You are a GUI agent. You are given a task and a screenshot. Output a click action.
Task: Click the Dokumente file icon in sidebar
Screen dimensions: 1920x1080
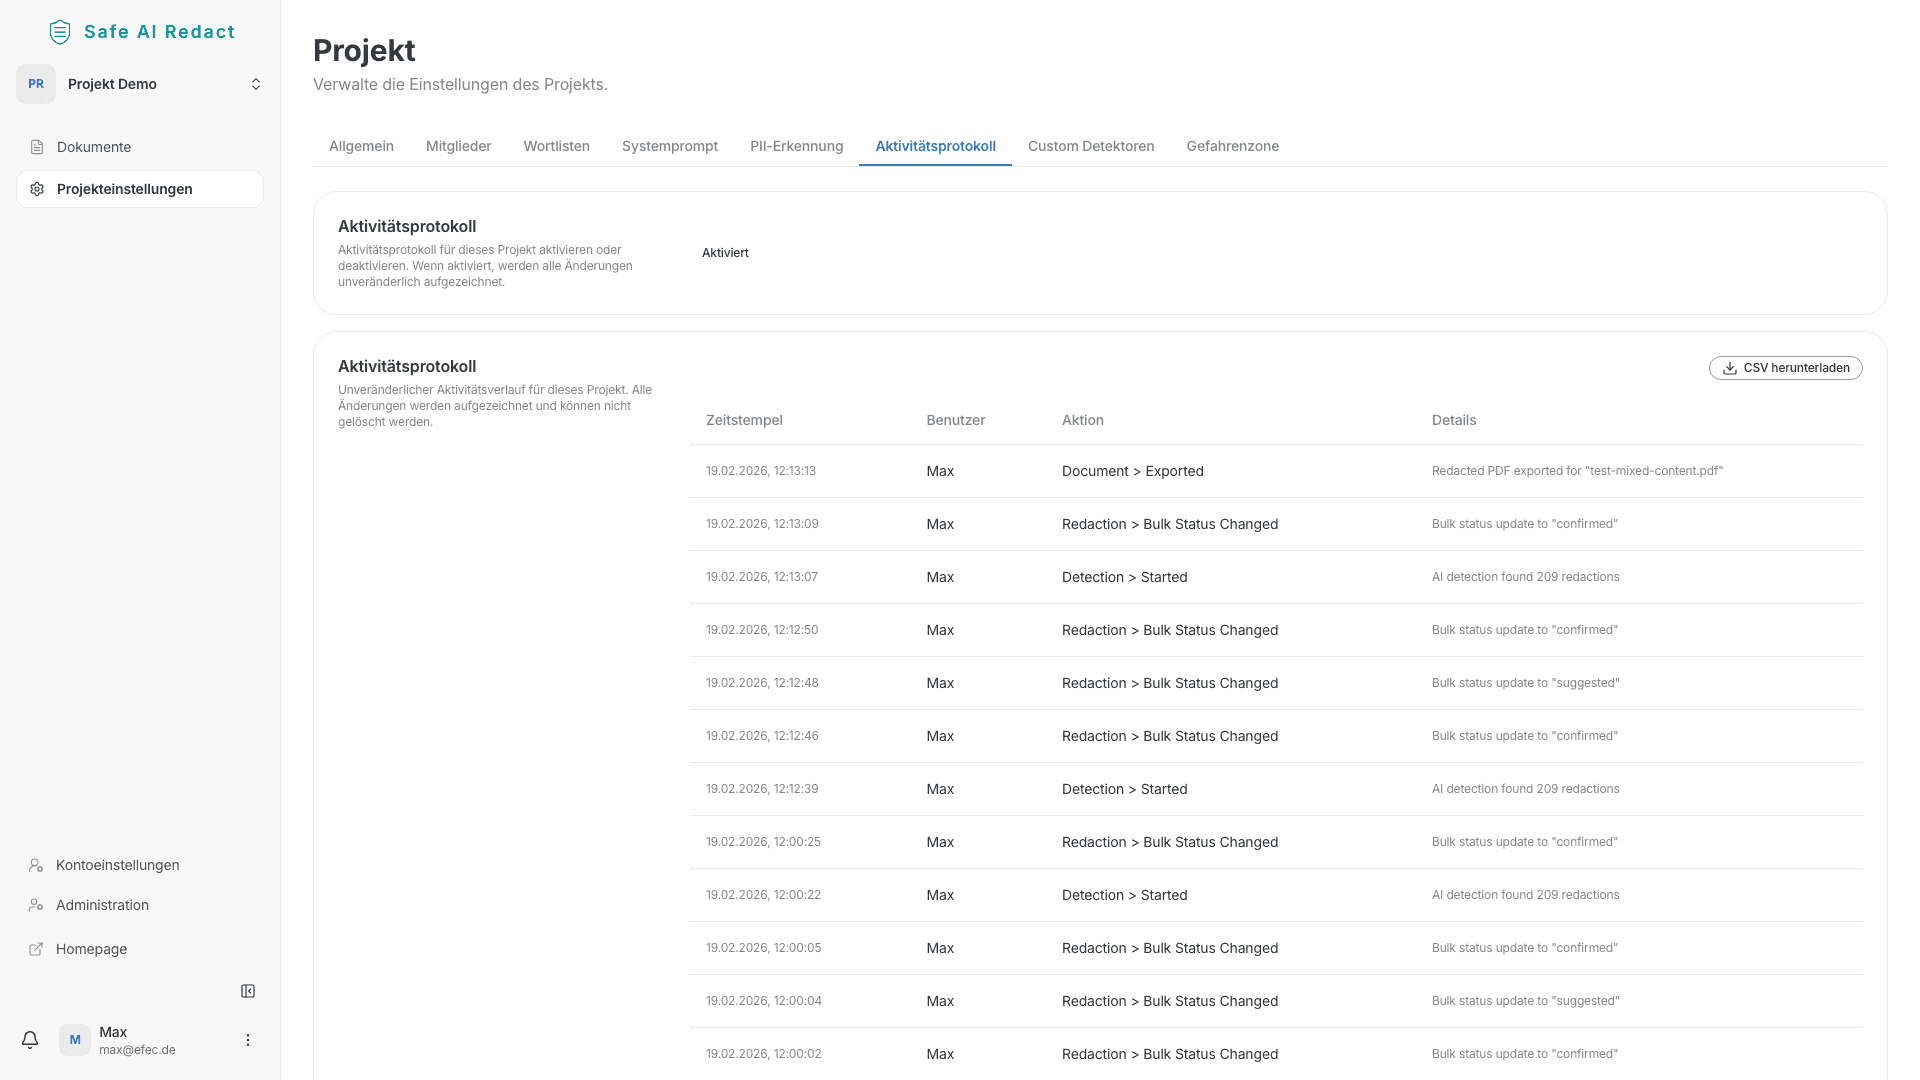coord(37,147)
